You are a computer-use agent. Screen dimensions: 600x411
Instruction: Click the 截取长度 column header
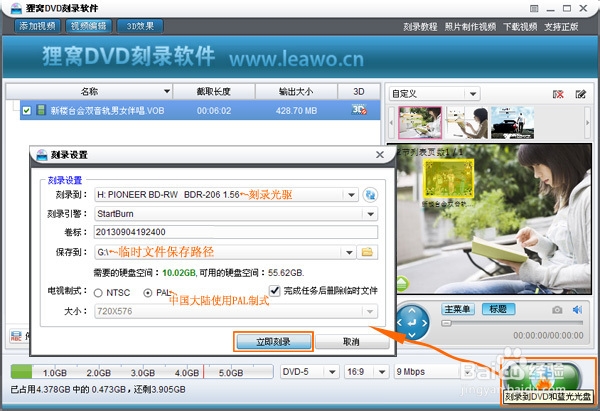pyautogui.click(x=214, y=92)
